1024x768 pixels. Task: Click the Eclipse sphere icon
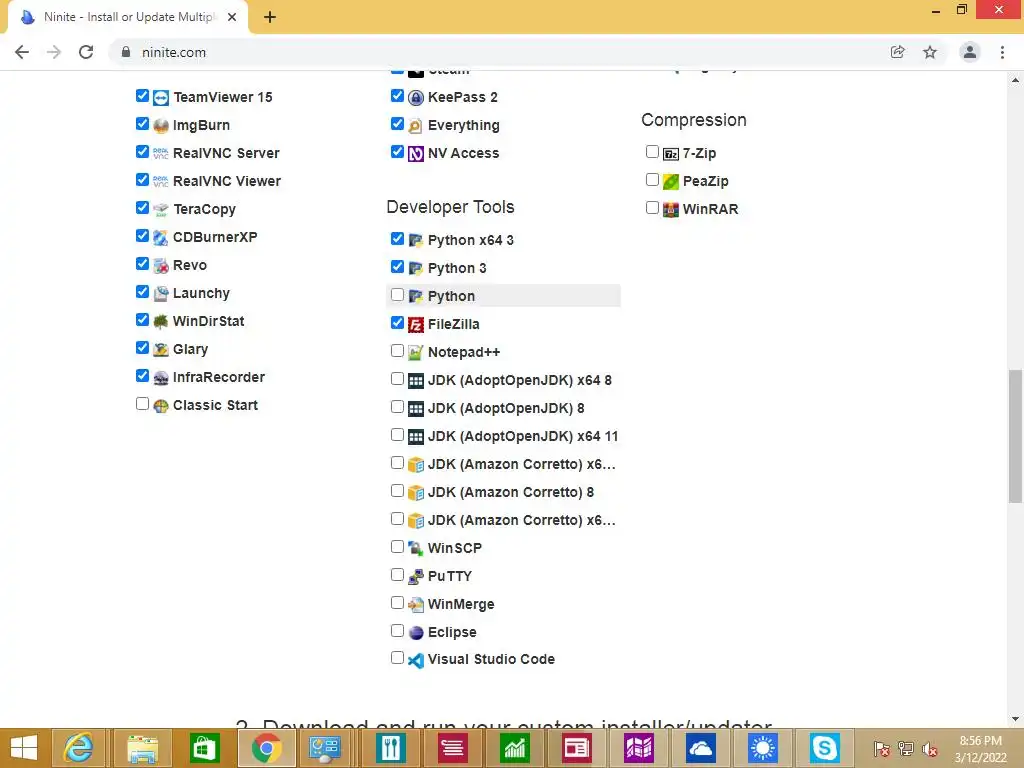416,633
